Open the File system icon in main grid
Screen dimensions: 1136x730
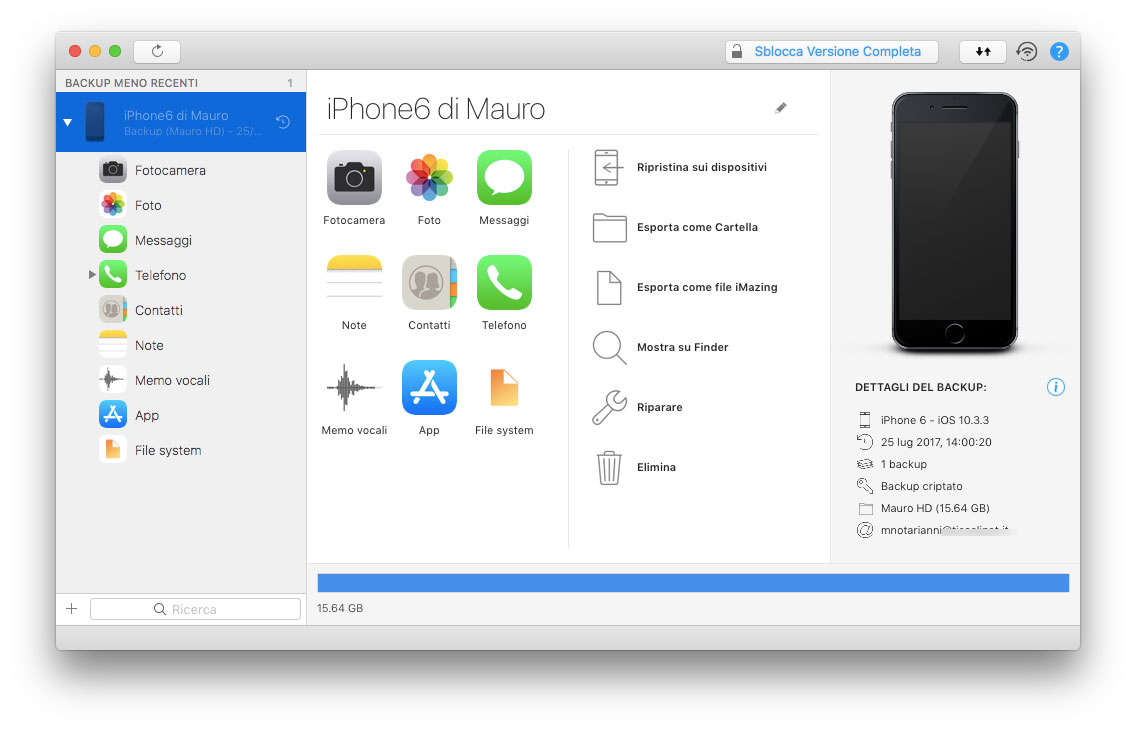coord(504,387)
